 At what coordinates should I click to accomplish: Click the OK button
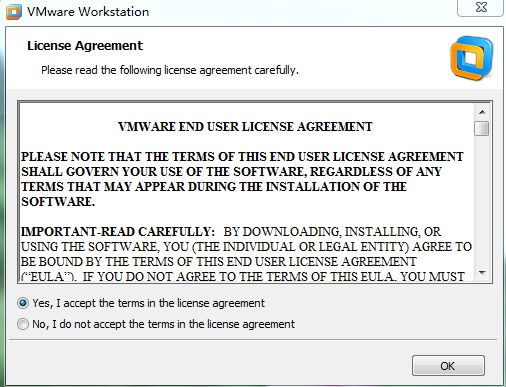point(448,366)
